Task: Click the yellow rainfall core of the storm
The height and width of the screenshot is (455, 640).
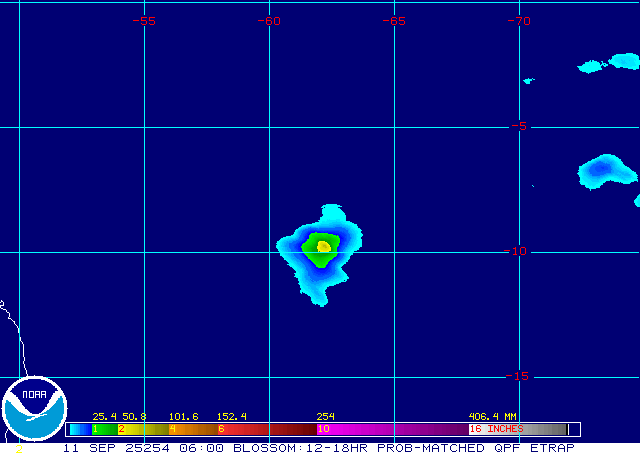Action: (323, 245)
